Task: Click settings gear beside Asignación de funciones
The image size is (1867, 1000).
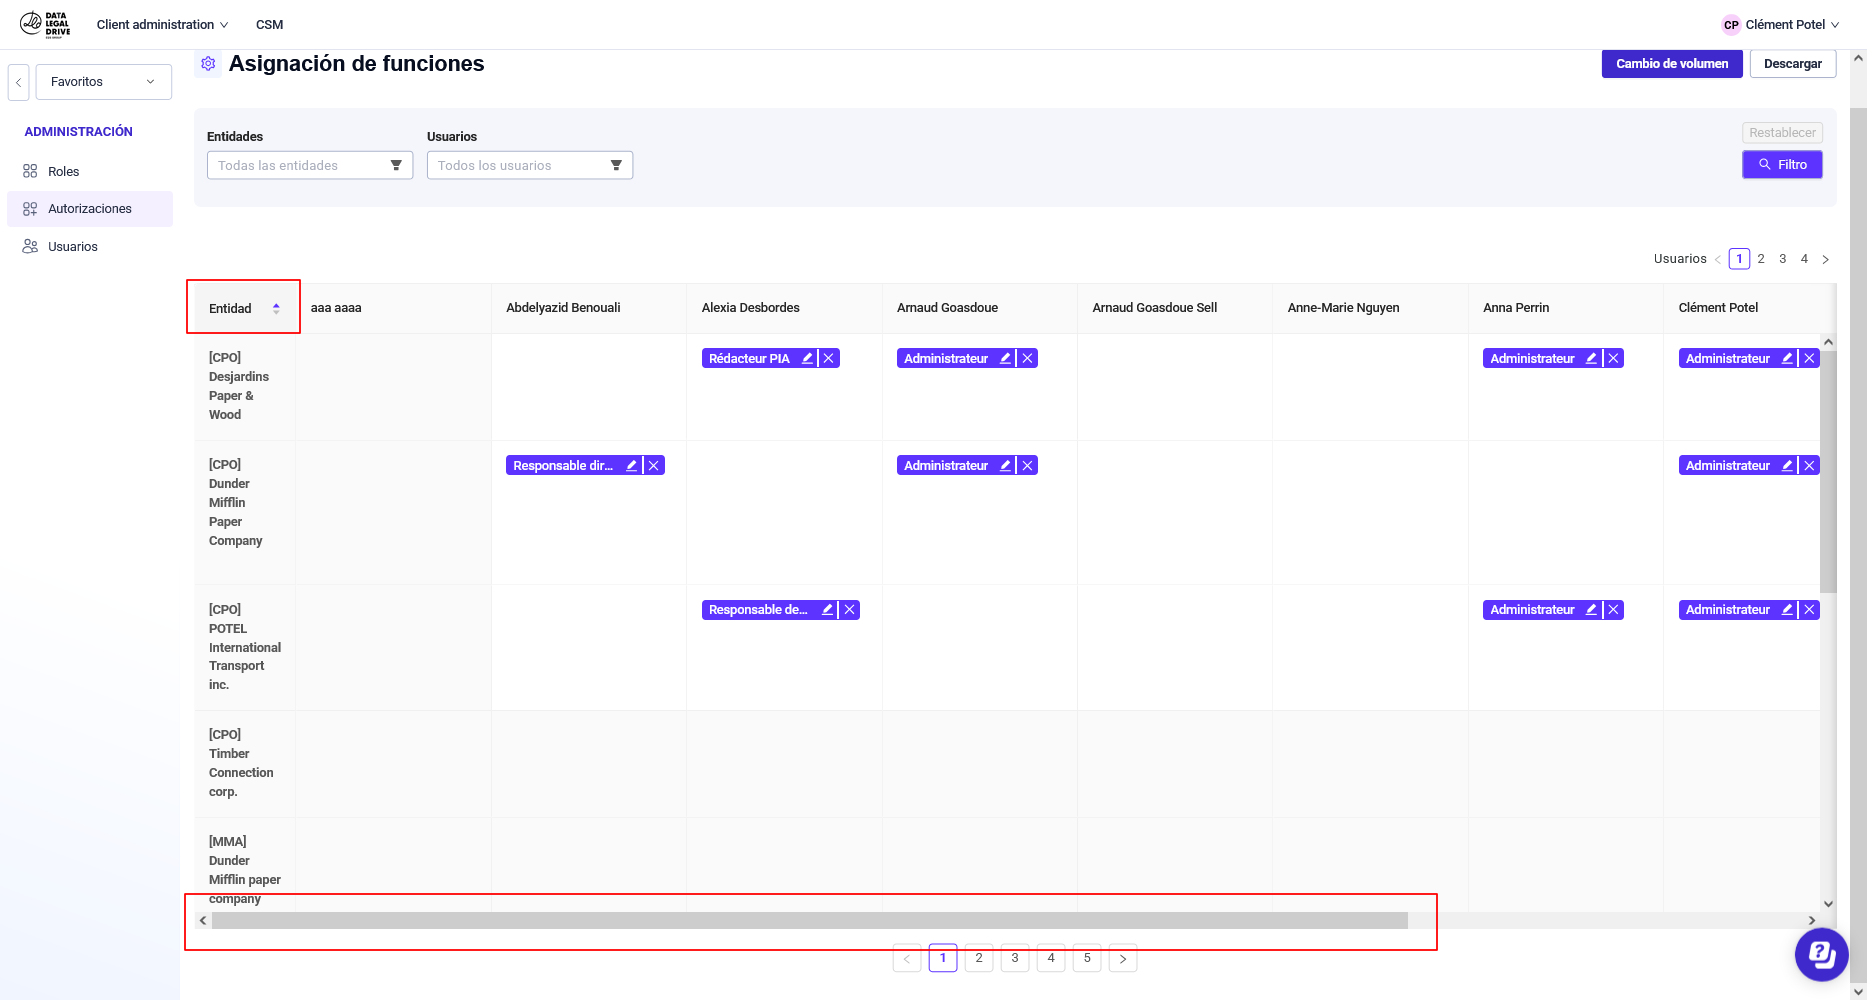Action: click(208, 64)
